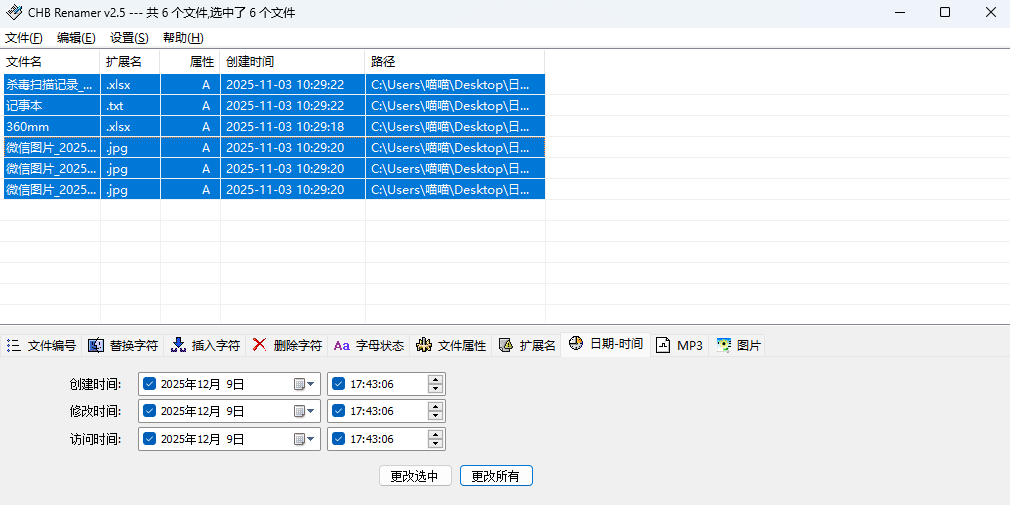Viewport: 1010px width, 505px height.
Task: Select the 记事本 .txt file row
Action: coord(50,106)
